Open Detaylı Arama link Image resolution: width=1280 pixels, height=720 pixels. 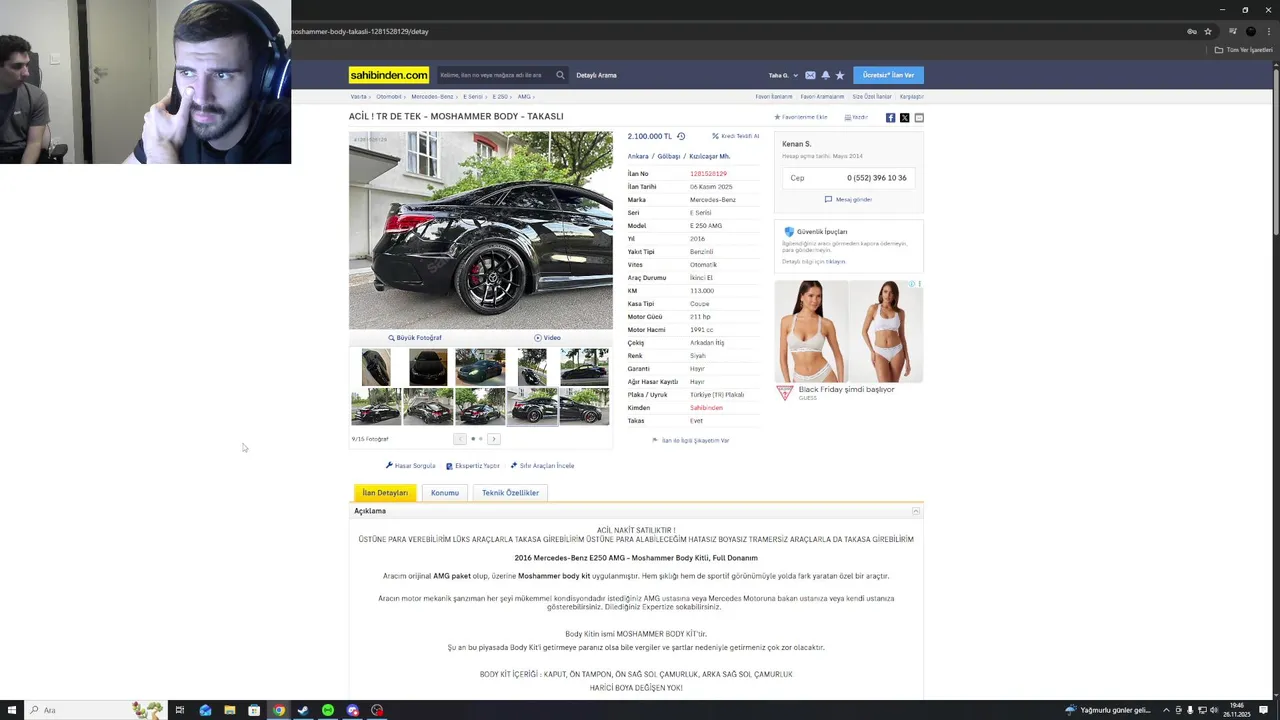pyautogui.click(x=596, y=75)
